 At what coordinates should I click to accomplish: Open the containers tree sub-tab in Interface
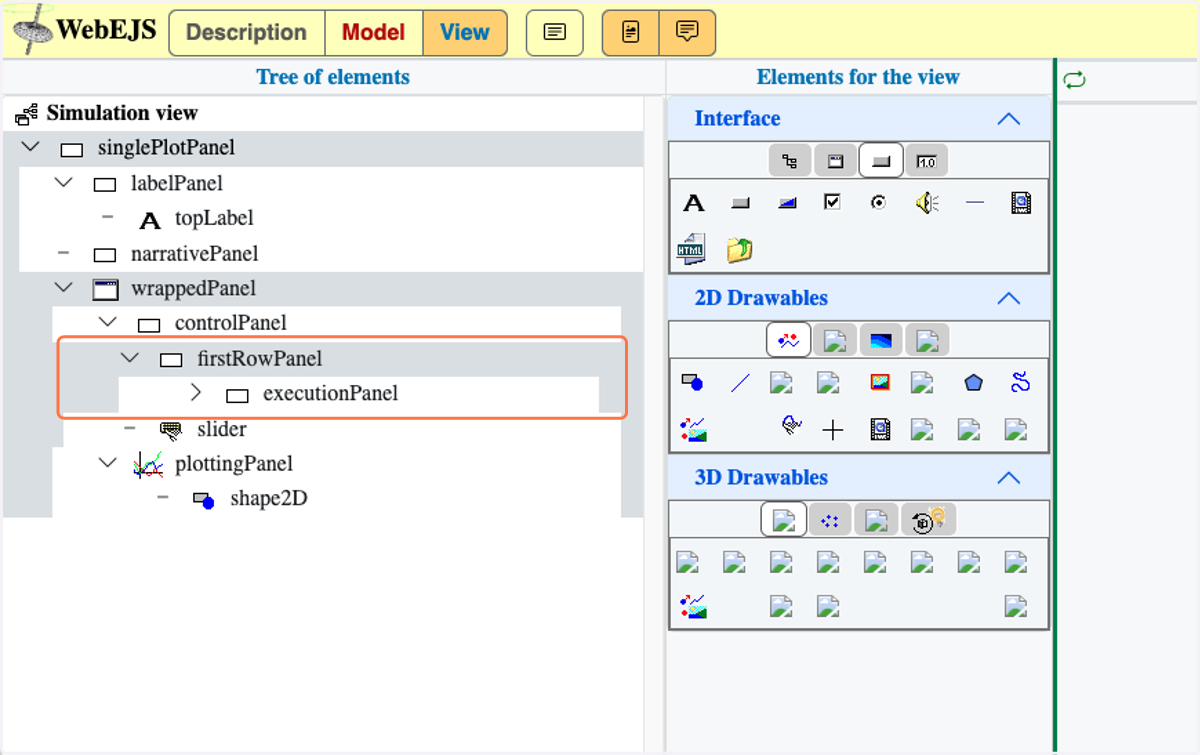pos(790,161)
